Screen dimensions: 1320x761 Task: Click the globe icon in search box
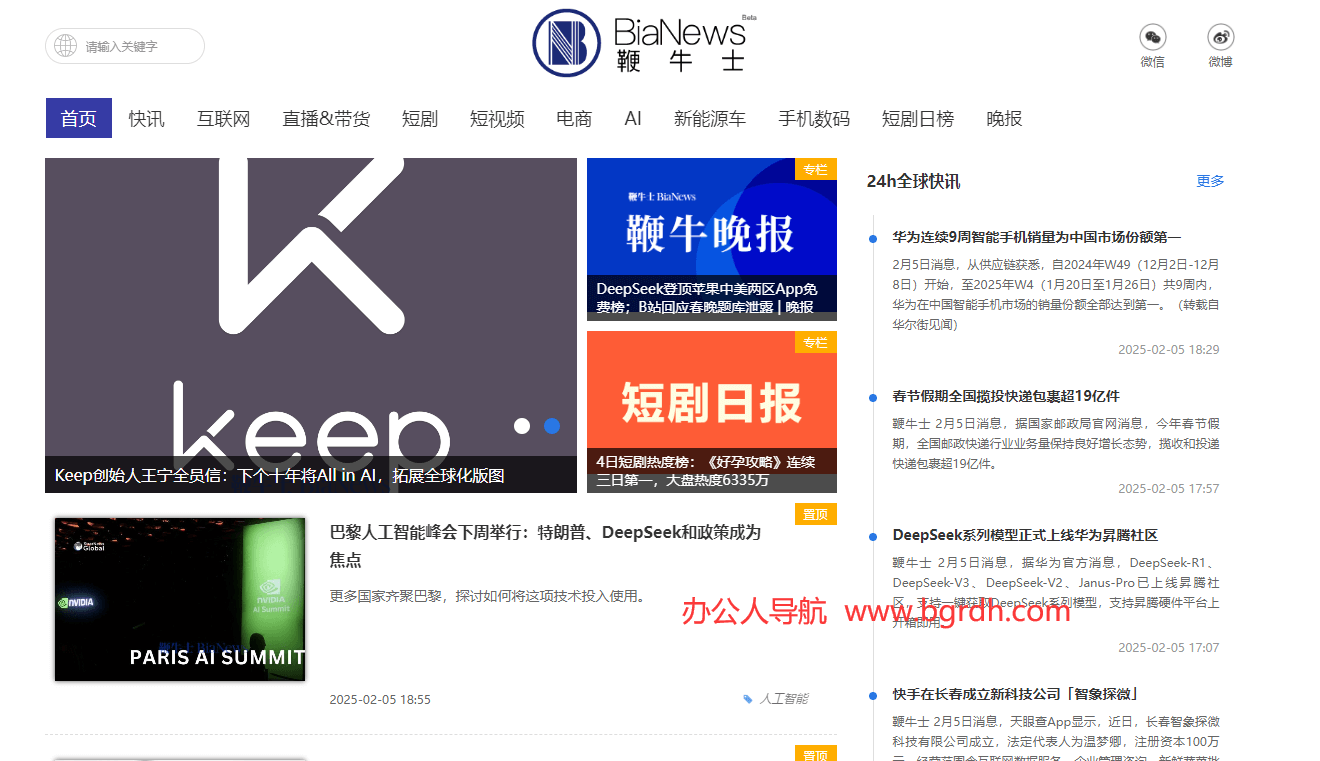[66, 46]
